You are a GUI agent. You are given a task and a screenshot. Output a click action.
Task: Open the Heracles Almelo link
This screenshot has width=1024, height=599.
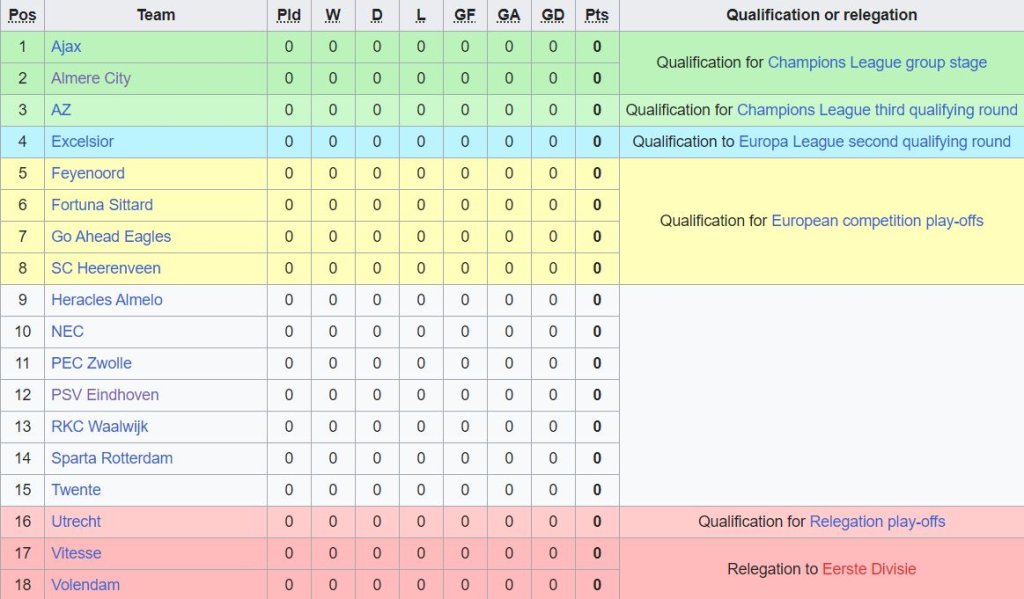pos(107,300)
